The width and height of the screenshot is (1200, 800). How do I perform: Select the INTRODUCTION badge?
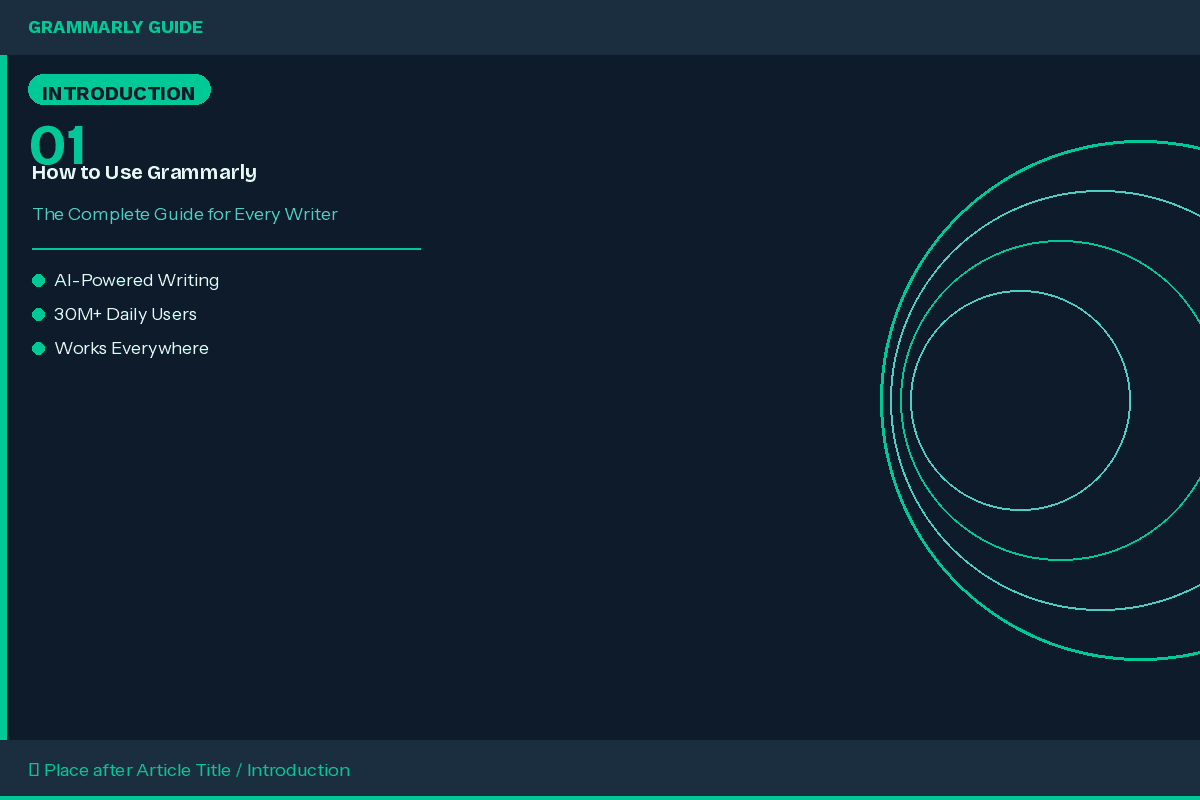coord(119,90)
